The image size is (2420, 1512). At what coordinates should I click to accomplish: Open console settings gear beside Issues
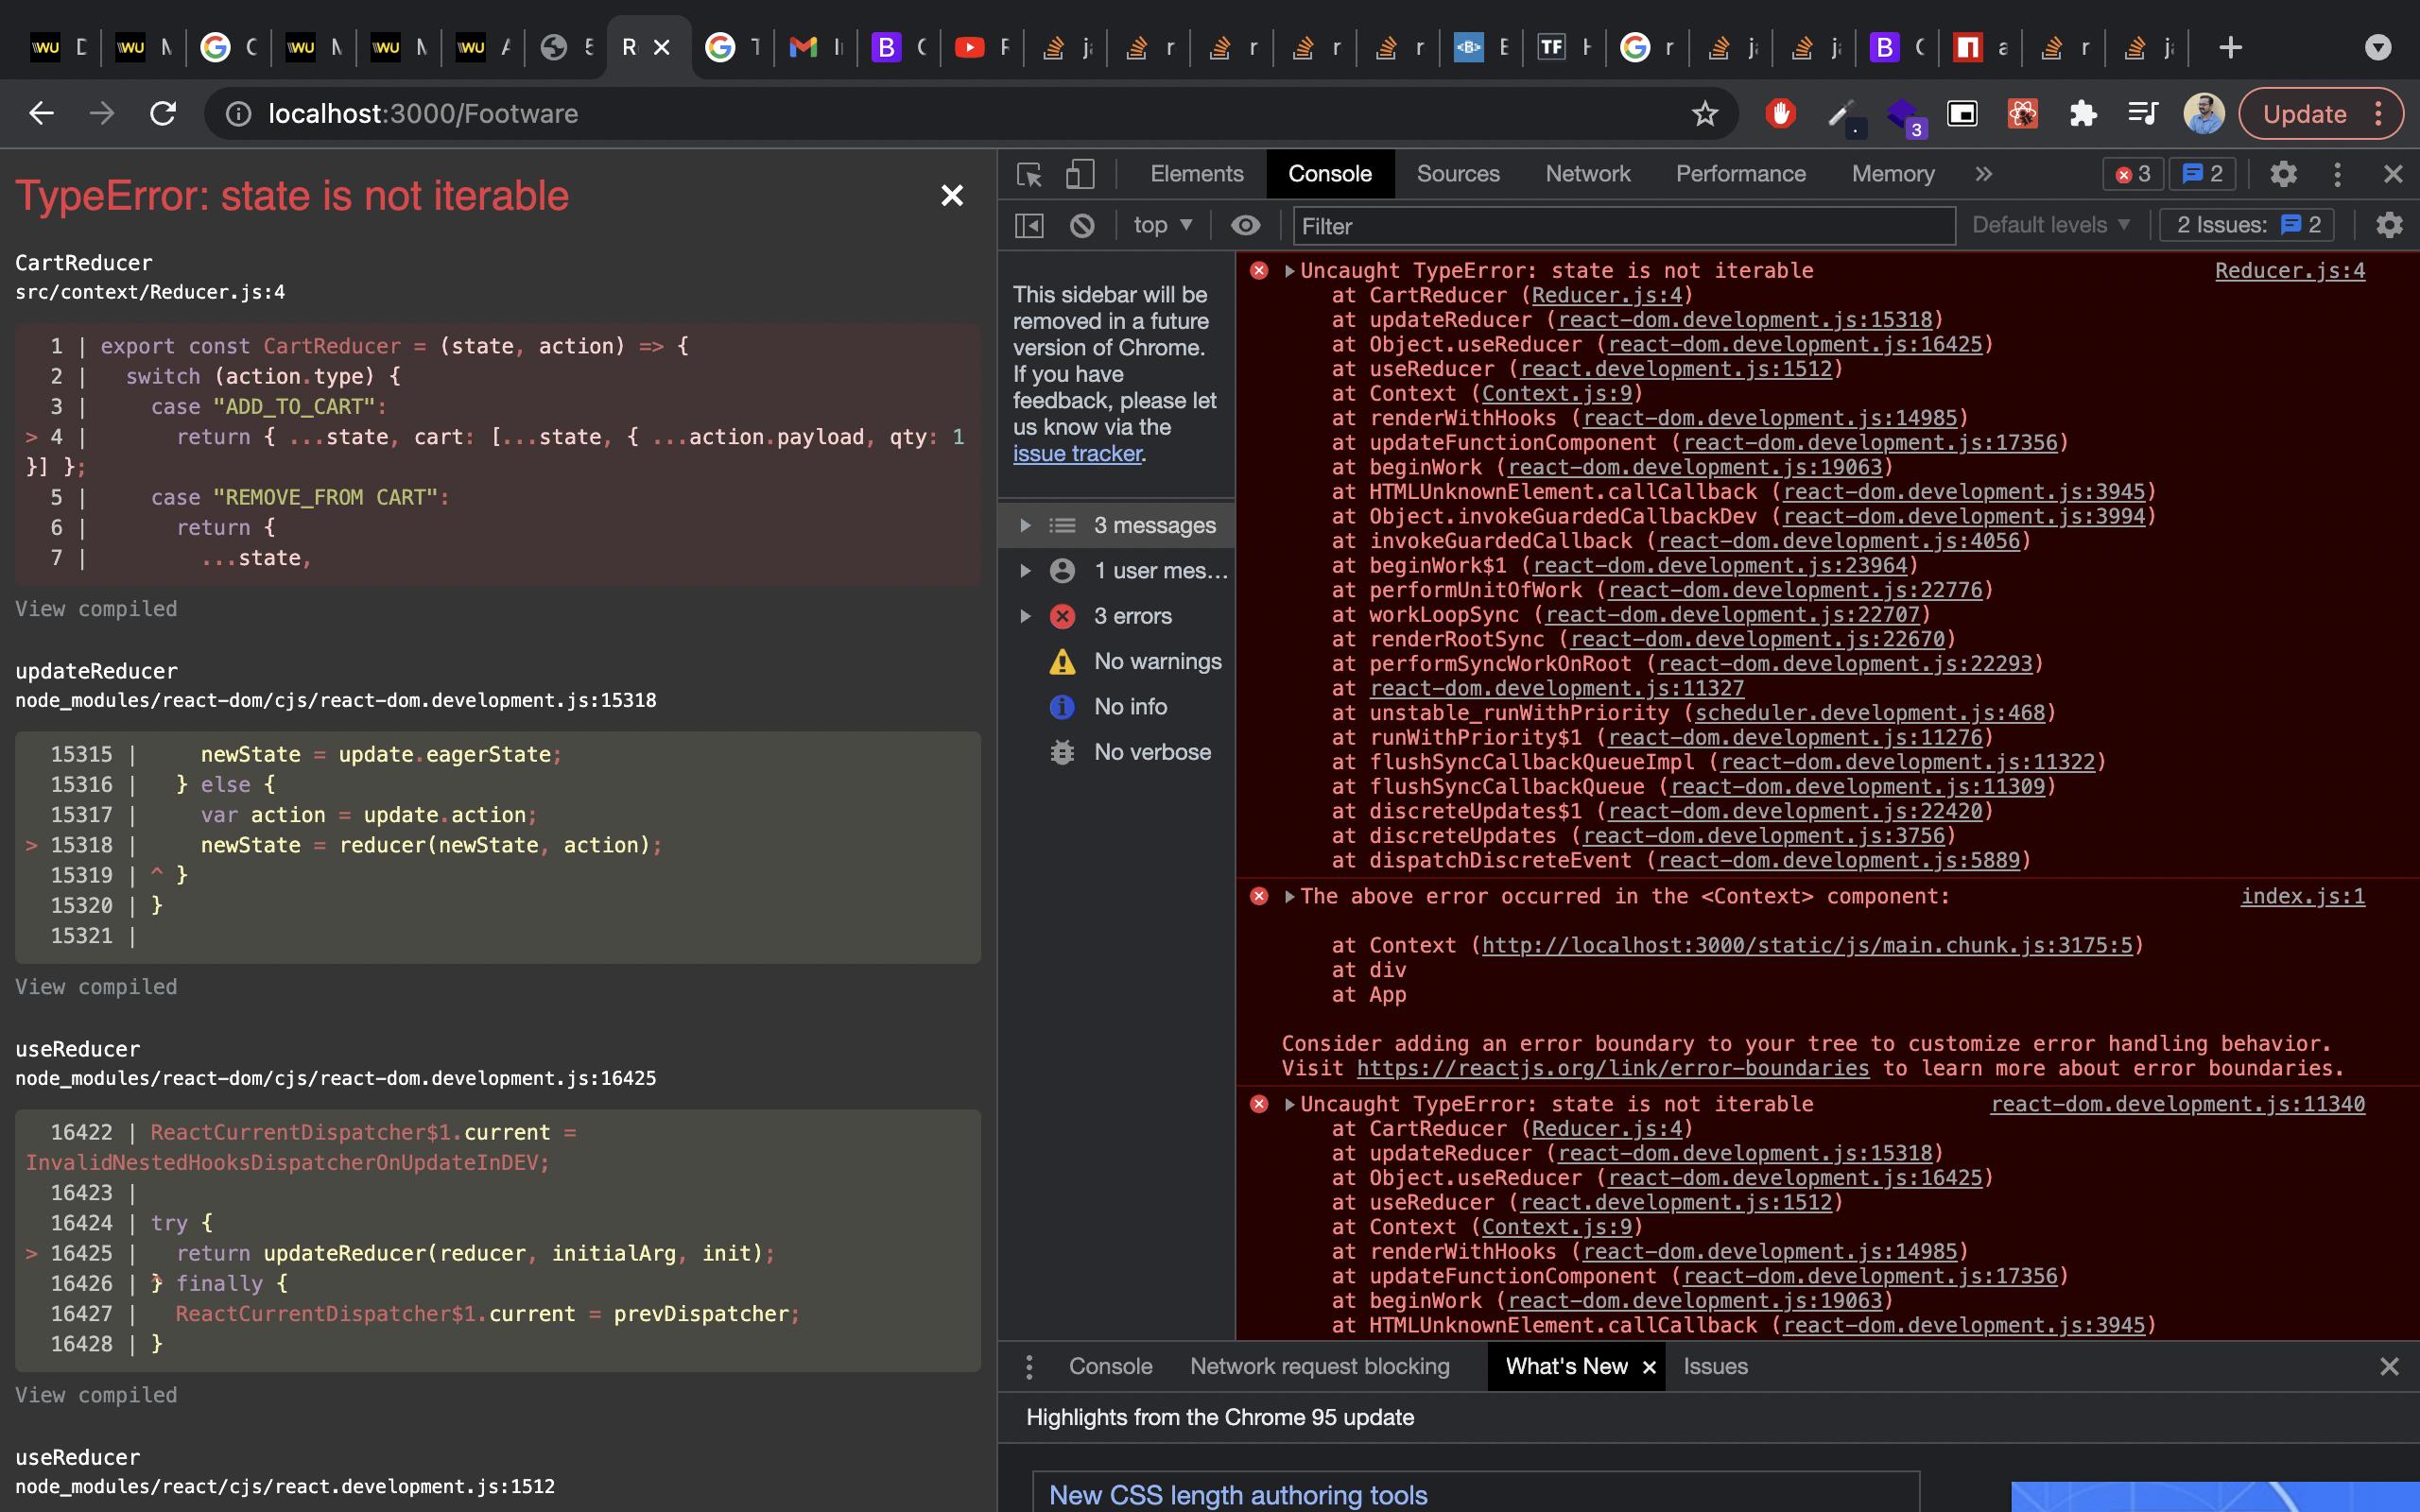[x=2389, y=226]
